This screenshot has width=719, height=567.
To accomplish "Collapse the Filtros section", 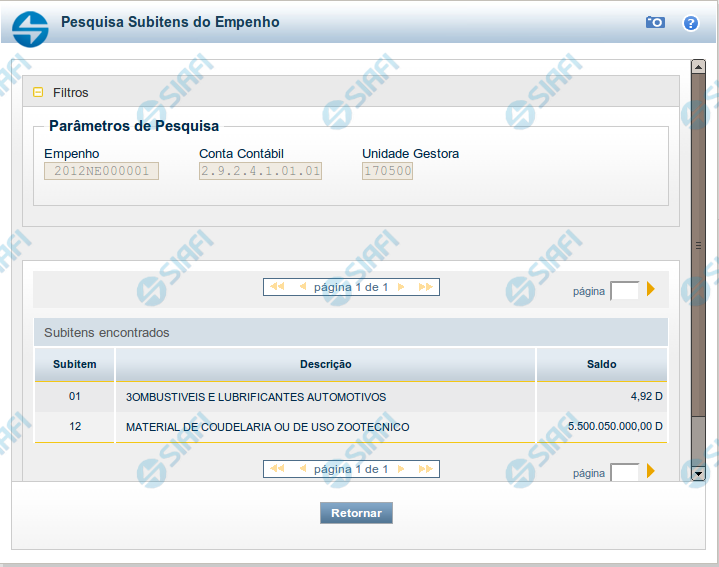I will (x=38, y=92).
